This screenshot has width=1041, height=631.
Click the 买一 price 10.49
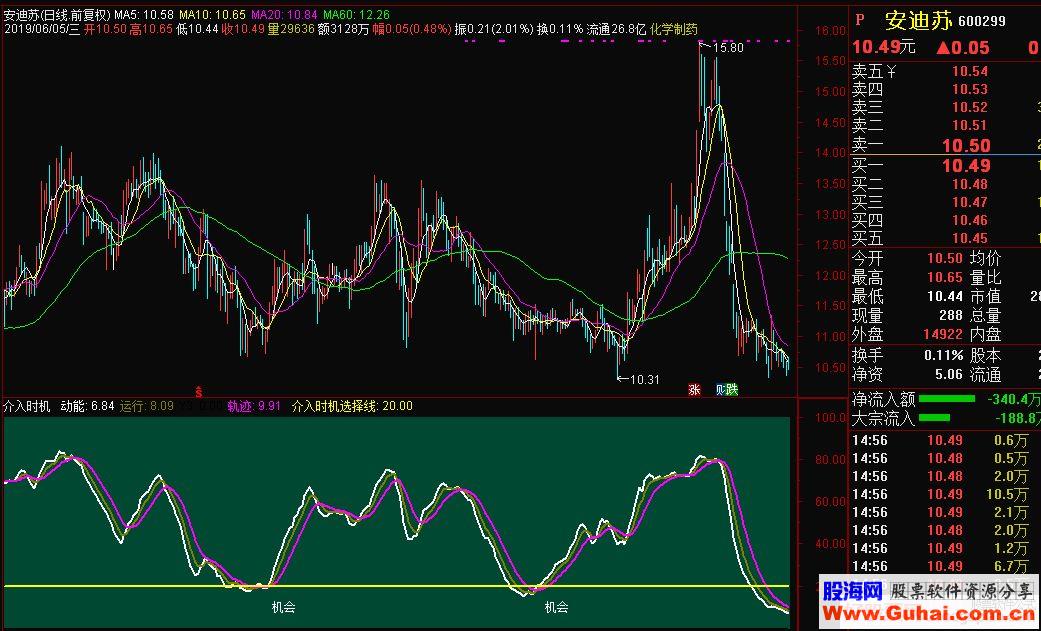click(x=967, y=165)
